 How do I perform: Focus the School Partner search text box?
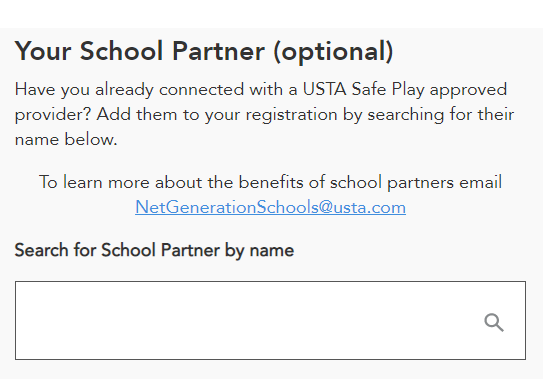click(x=270, y=320)
